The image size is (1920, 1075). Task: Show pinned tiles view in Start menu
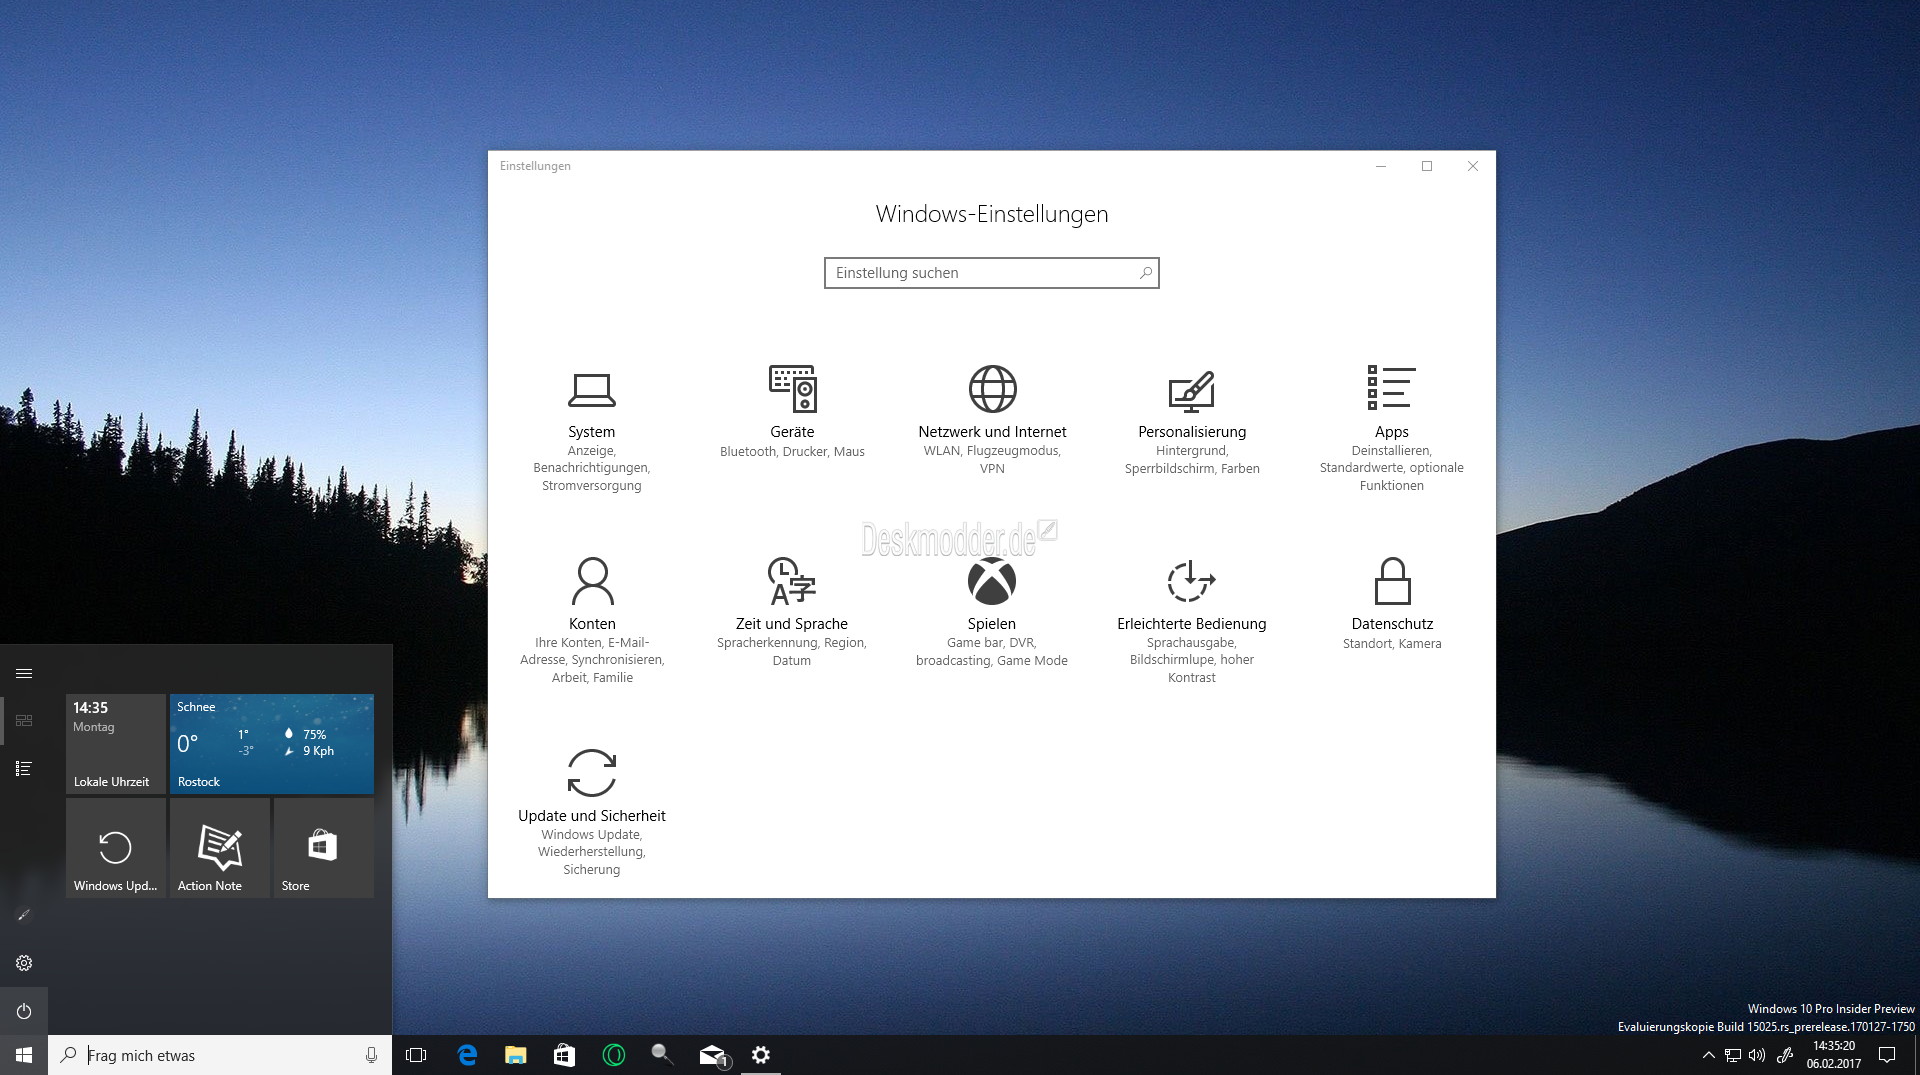click(x=24, y=720)
